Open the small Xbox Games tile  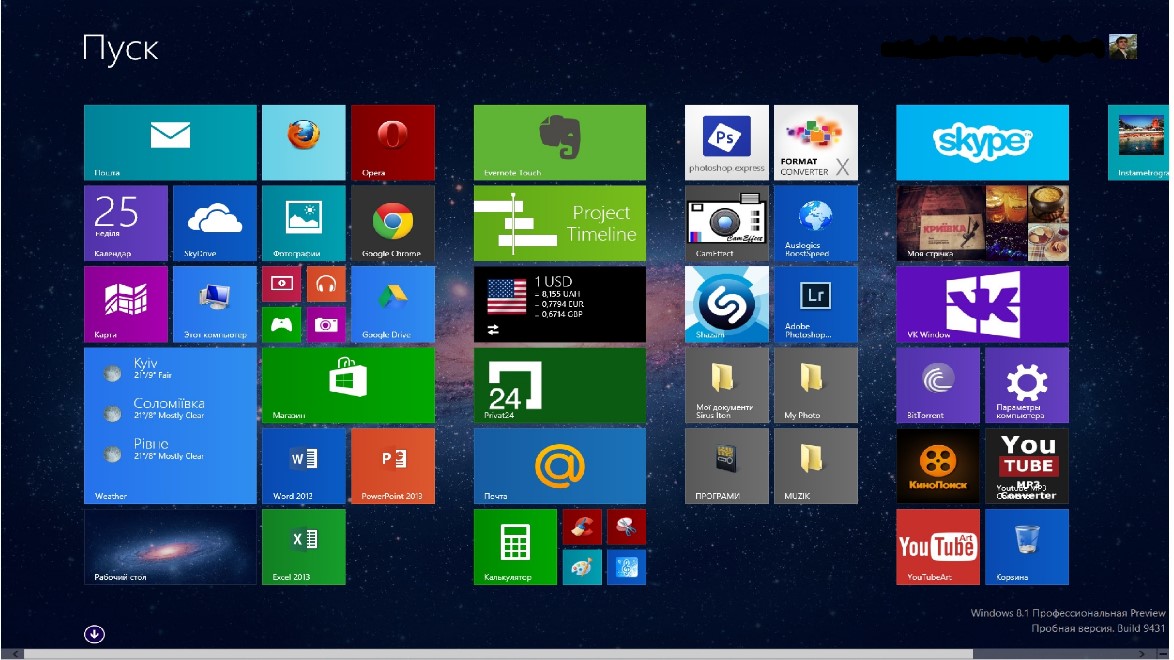(281, 324)
